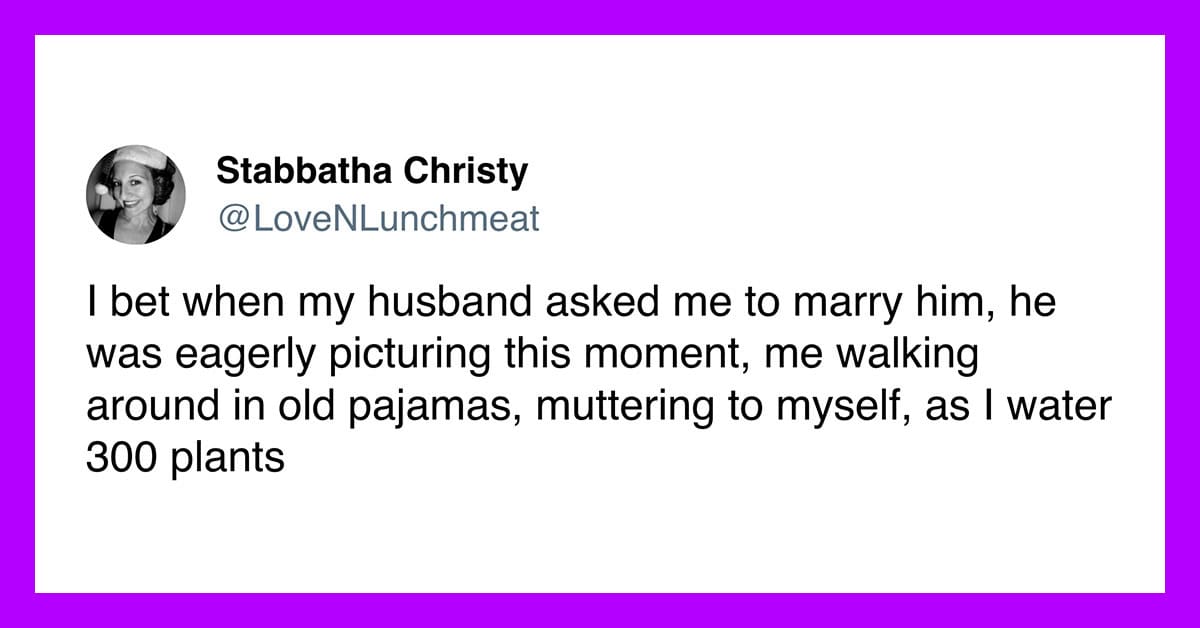Open the Stabbatha Christy display name link
Image resolution: width=1200 pixels, height=628 pixels.
point(372,172)
